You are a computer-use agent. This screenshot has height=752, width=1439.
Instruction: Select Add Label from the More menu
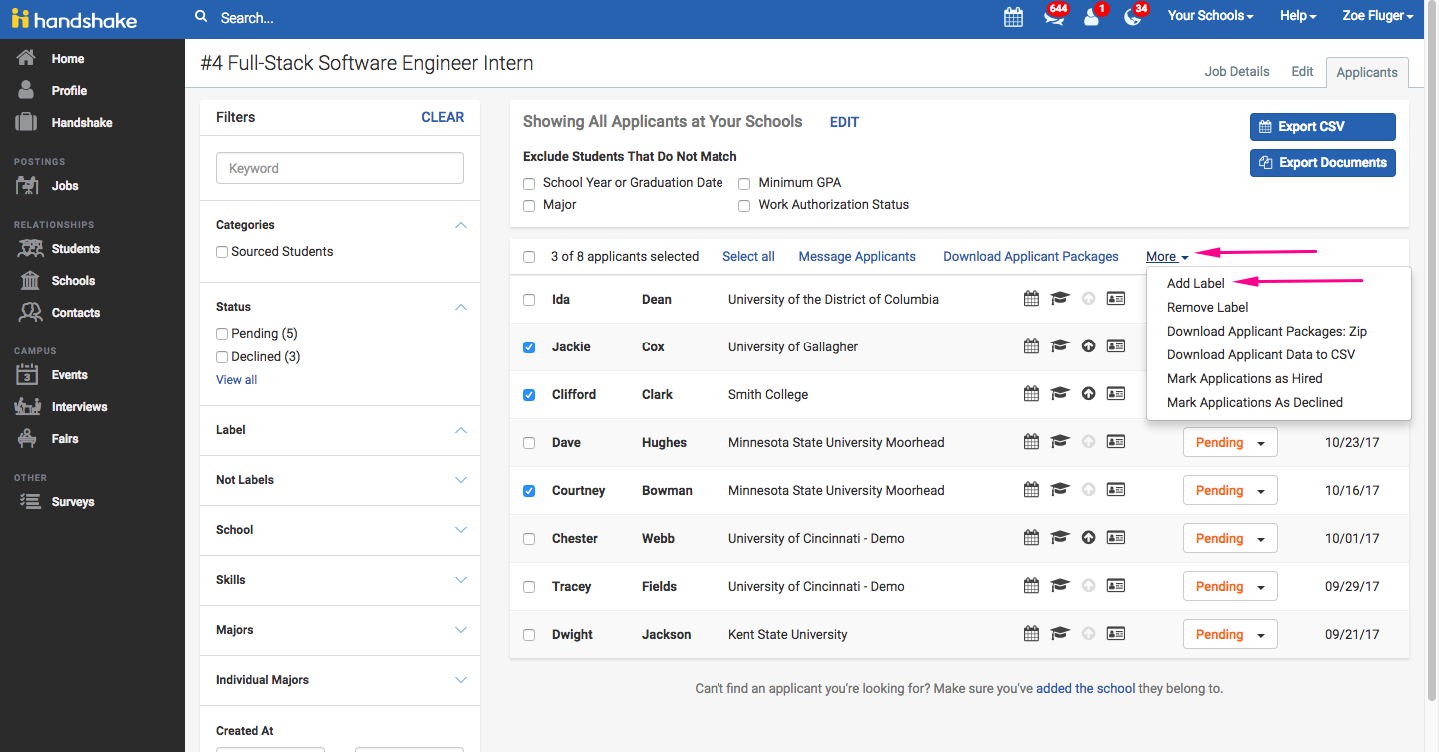click(x=1195, y=283)
